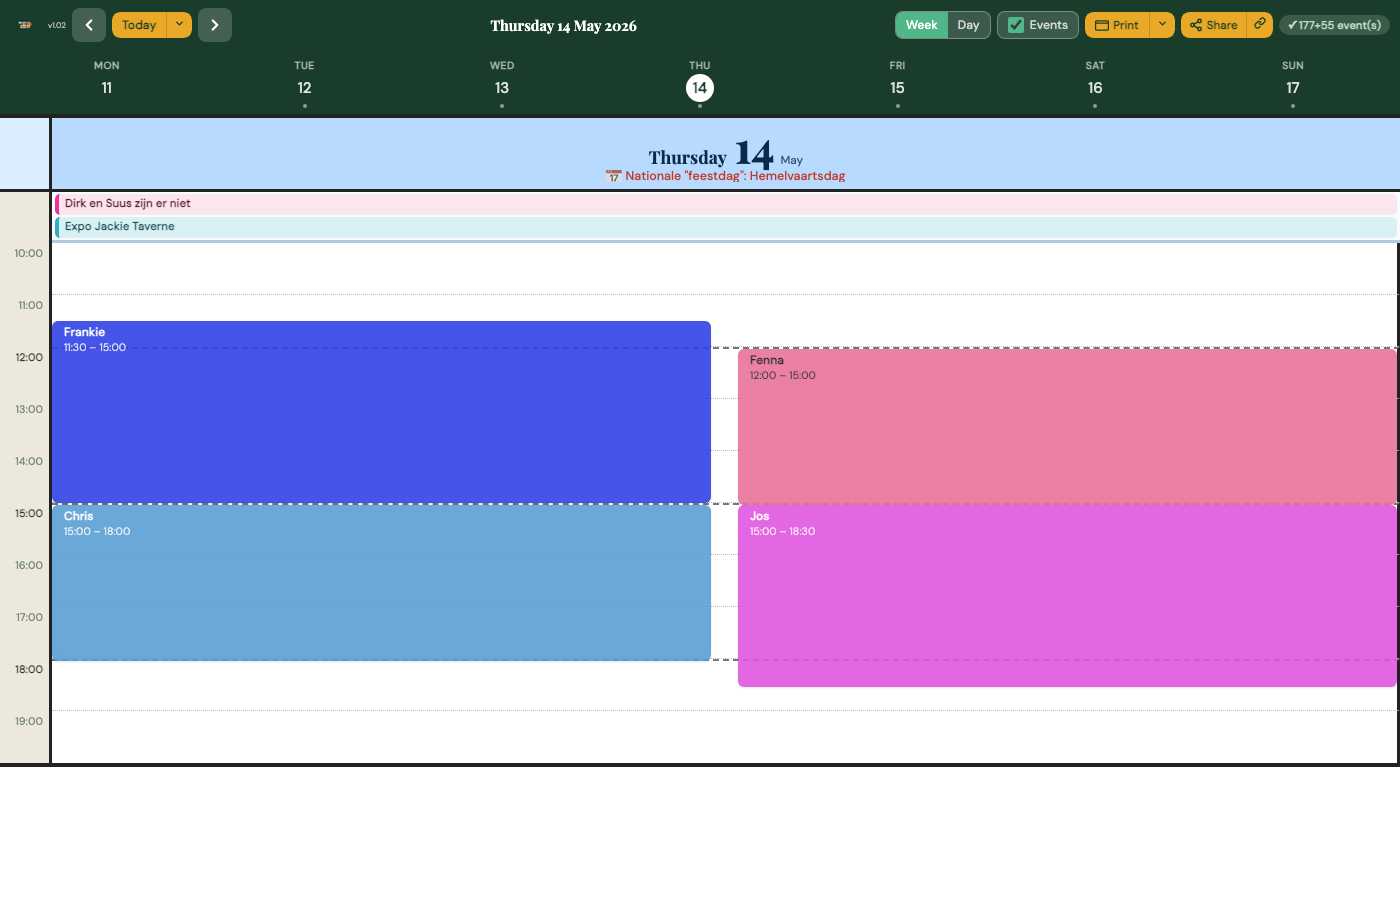Open all-day event Dirk en Suus zijn er niet
The image size is (1400, 900).
tap(726, 203)
